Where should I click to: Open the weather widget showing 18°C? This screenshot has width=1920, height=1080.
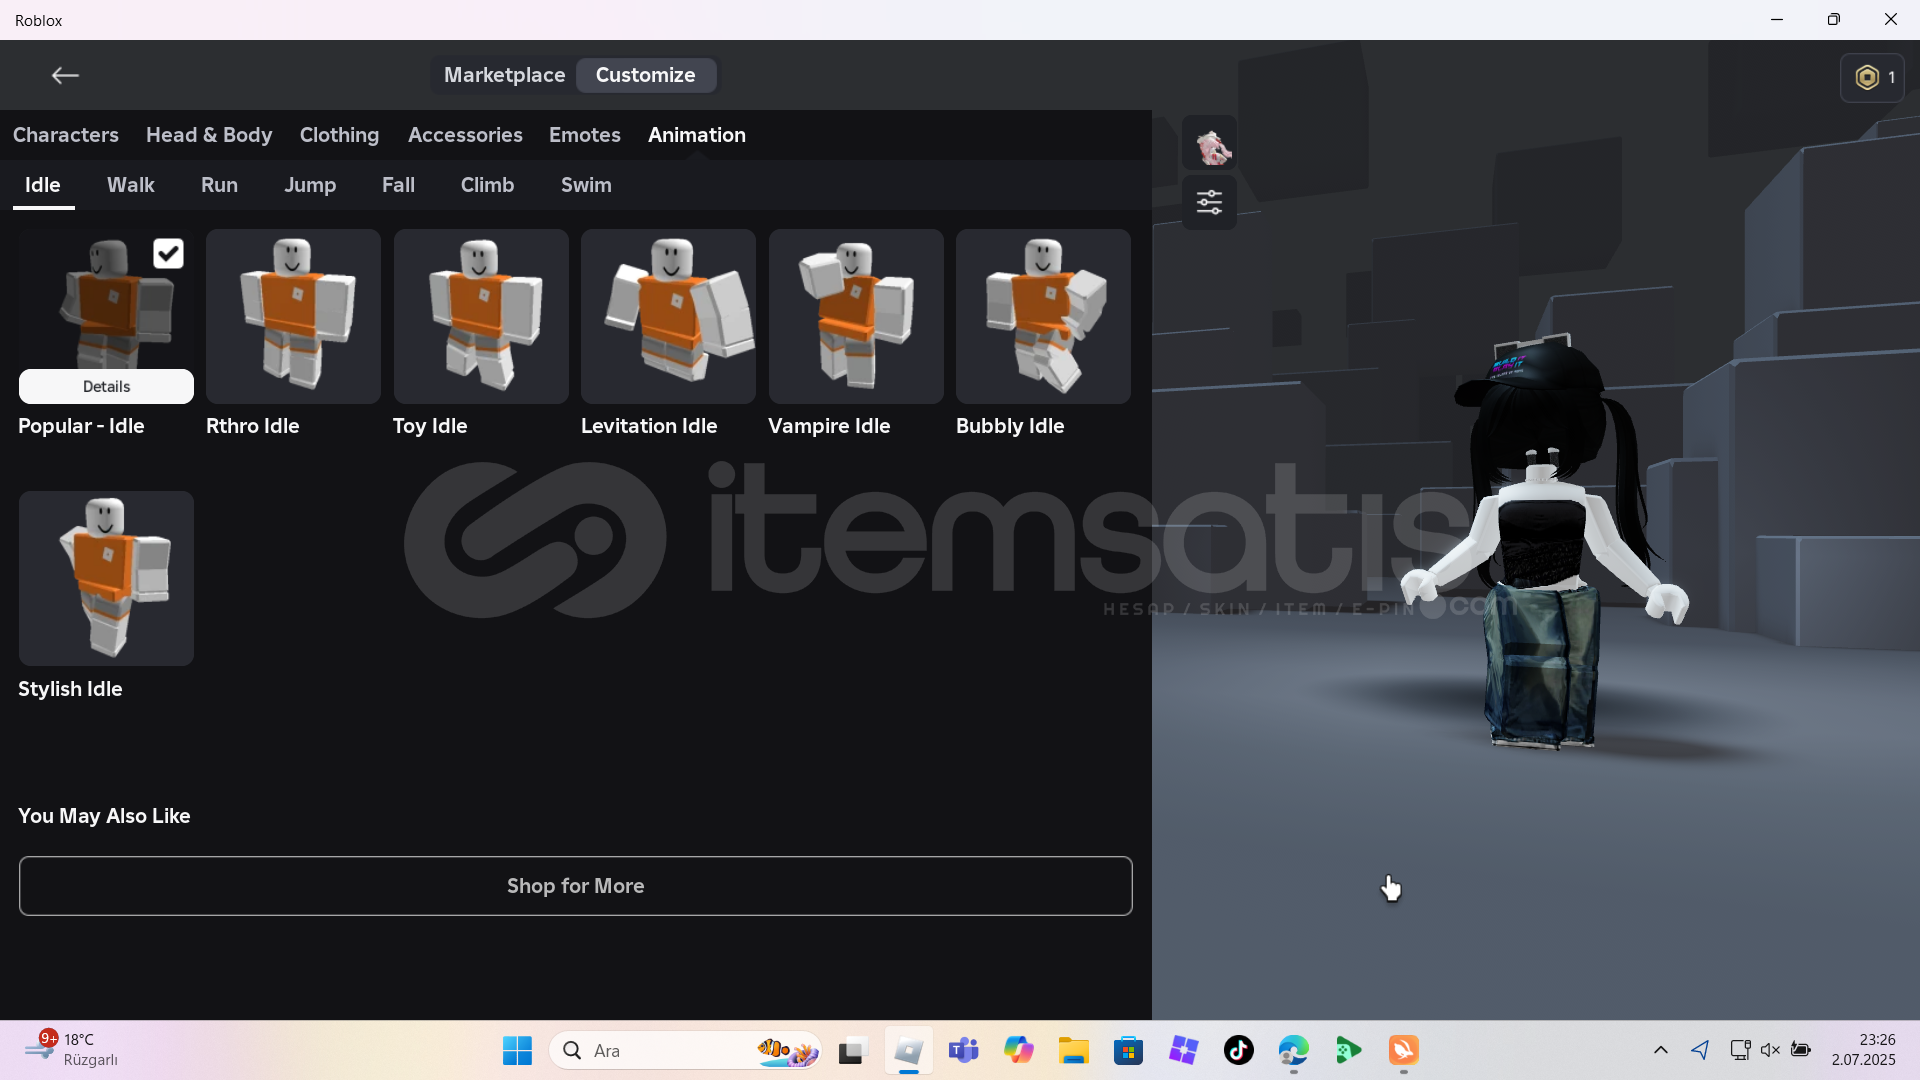point(72,1050)
